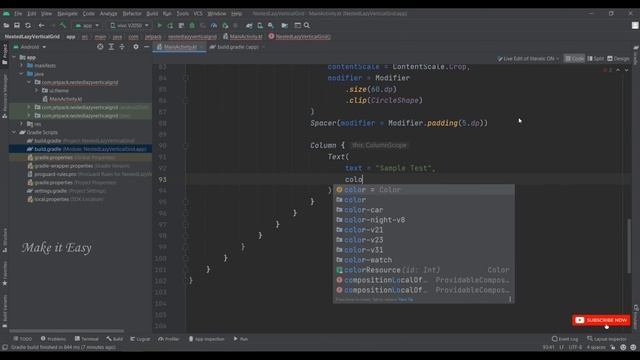
Task: Open the Terminal tool window
Action: click(87, 339)
